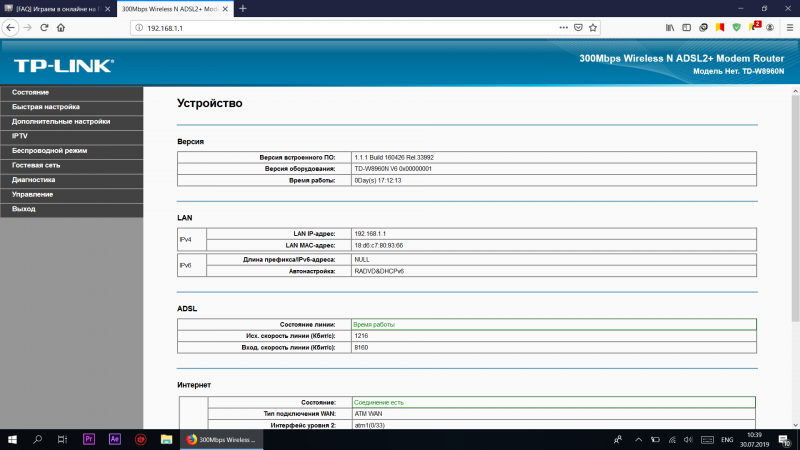
Task: Open a new browser tab
Action: pyautogui.click(x=242, y=8)
